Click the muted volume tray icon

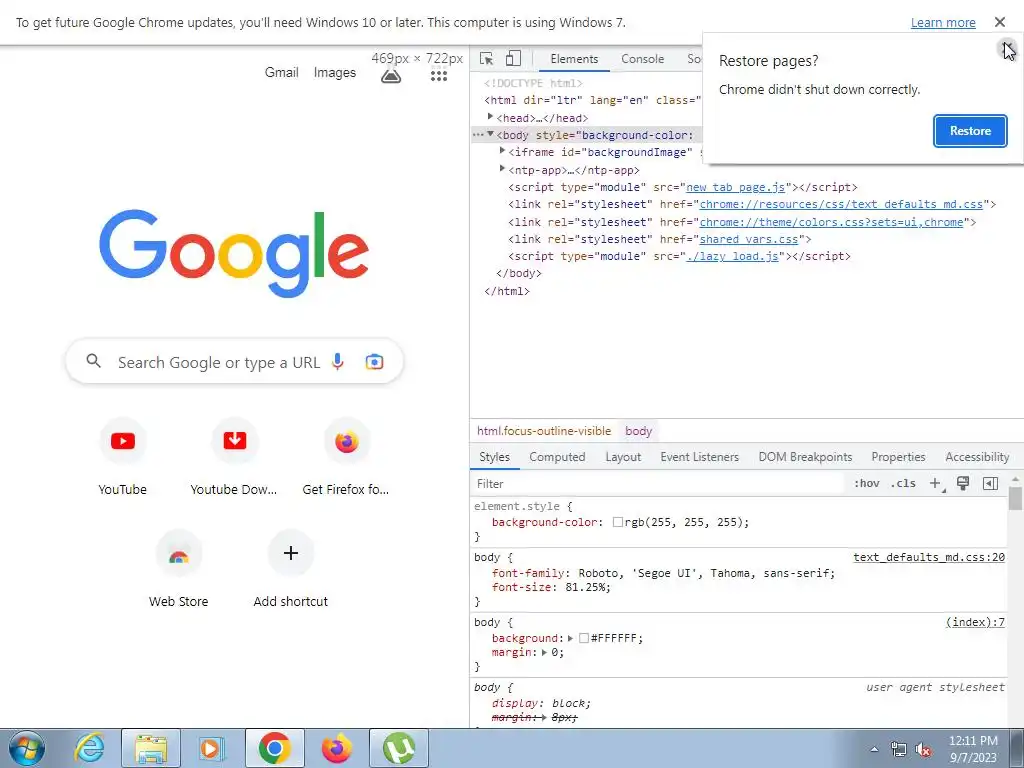923,750
